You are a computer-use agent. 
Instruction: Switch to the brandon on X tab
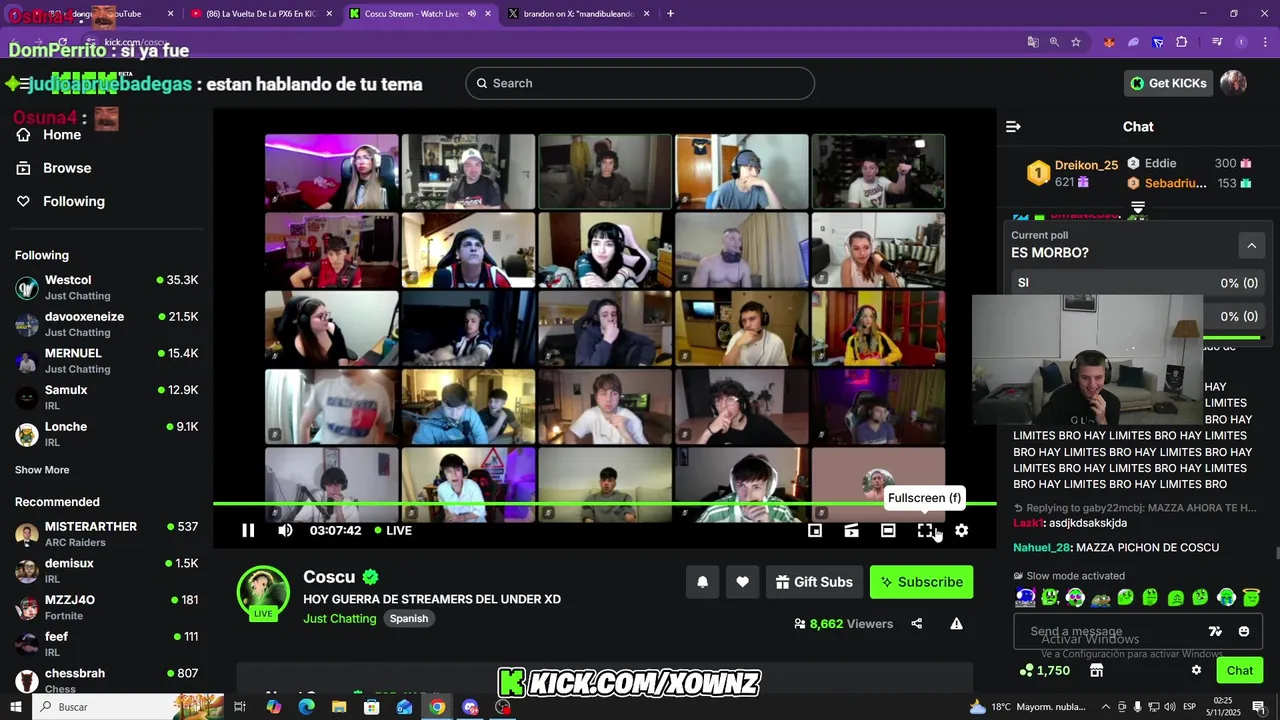pos(579,14)
